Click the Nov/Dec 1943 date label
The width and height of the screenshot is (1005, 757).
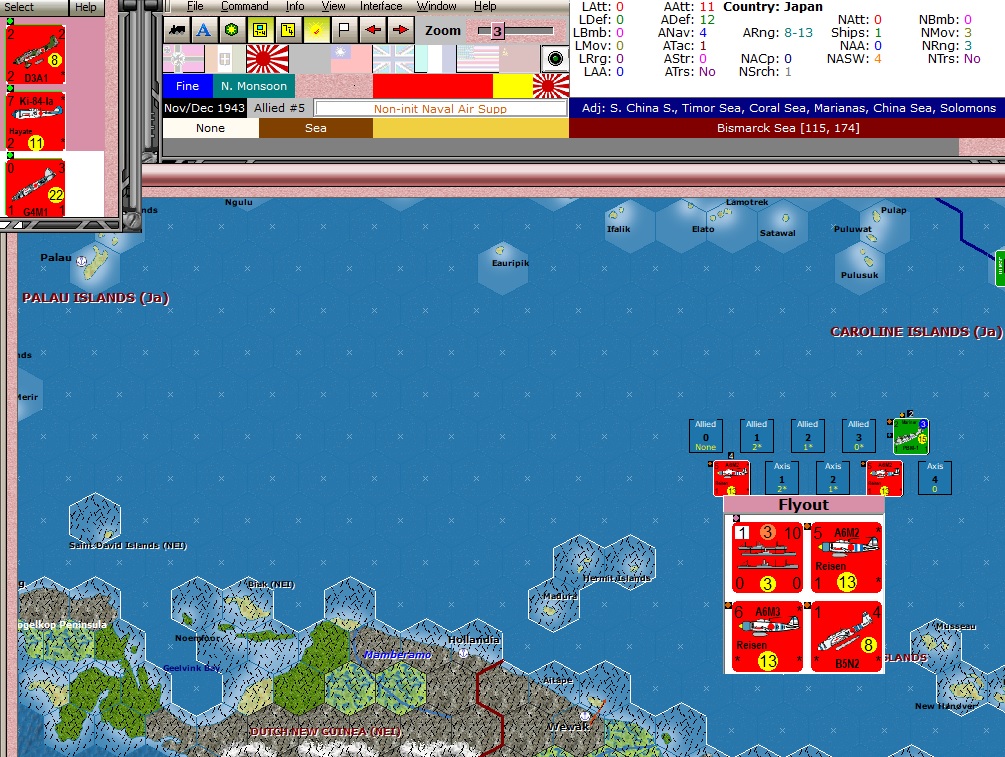(204, 108)
